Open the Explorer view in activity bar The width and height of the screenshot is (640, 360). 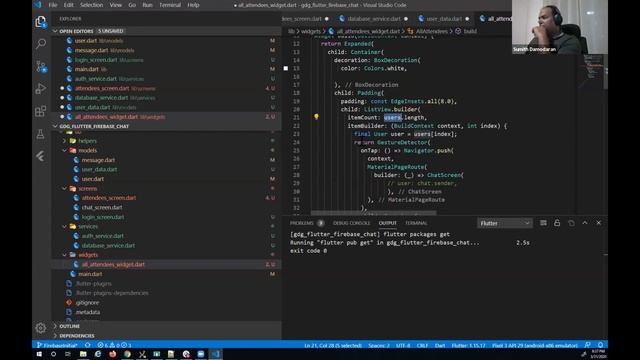(41, 22)
